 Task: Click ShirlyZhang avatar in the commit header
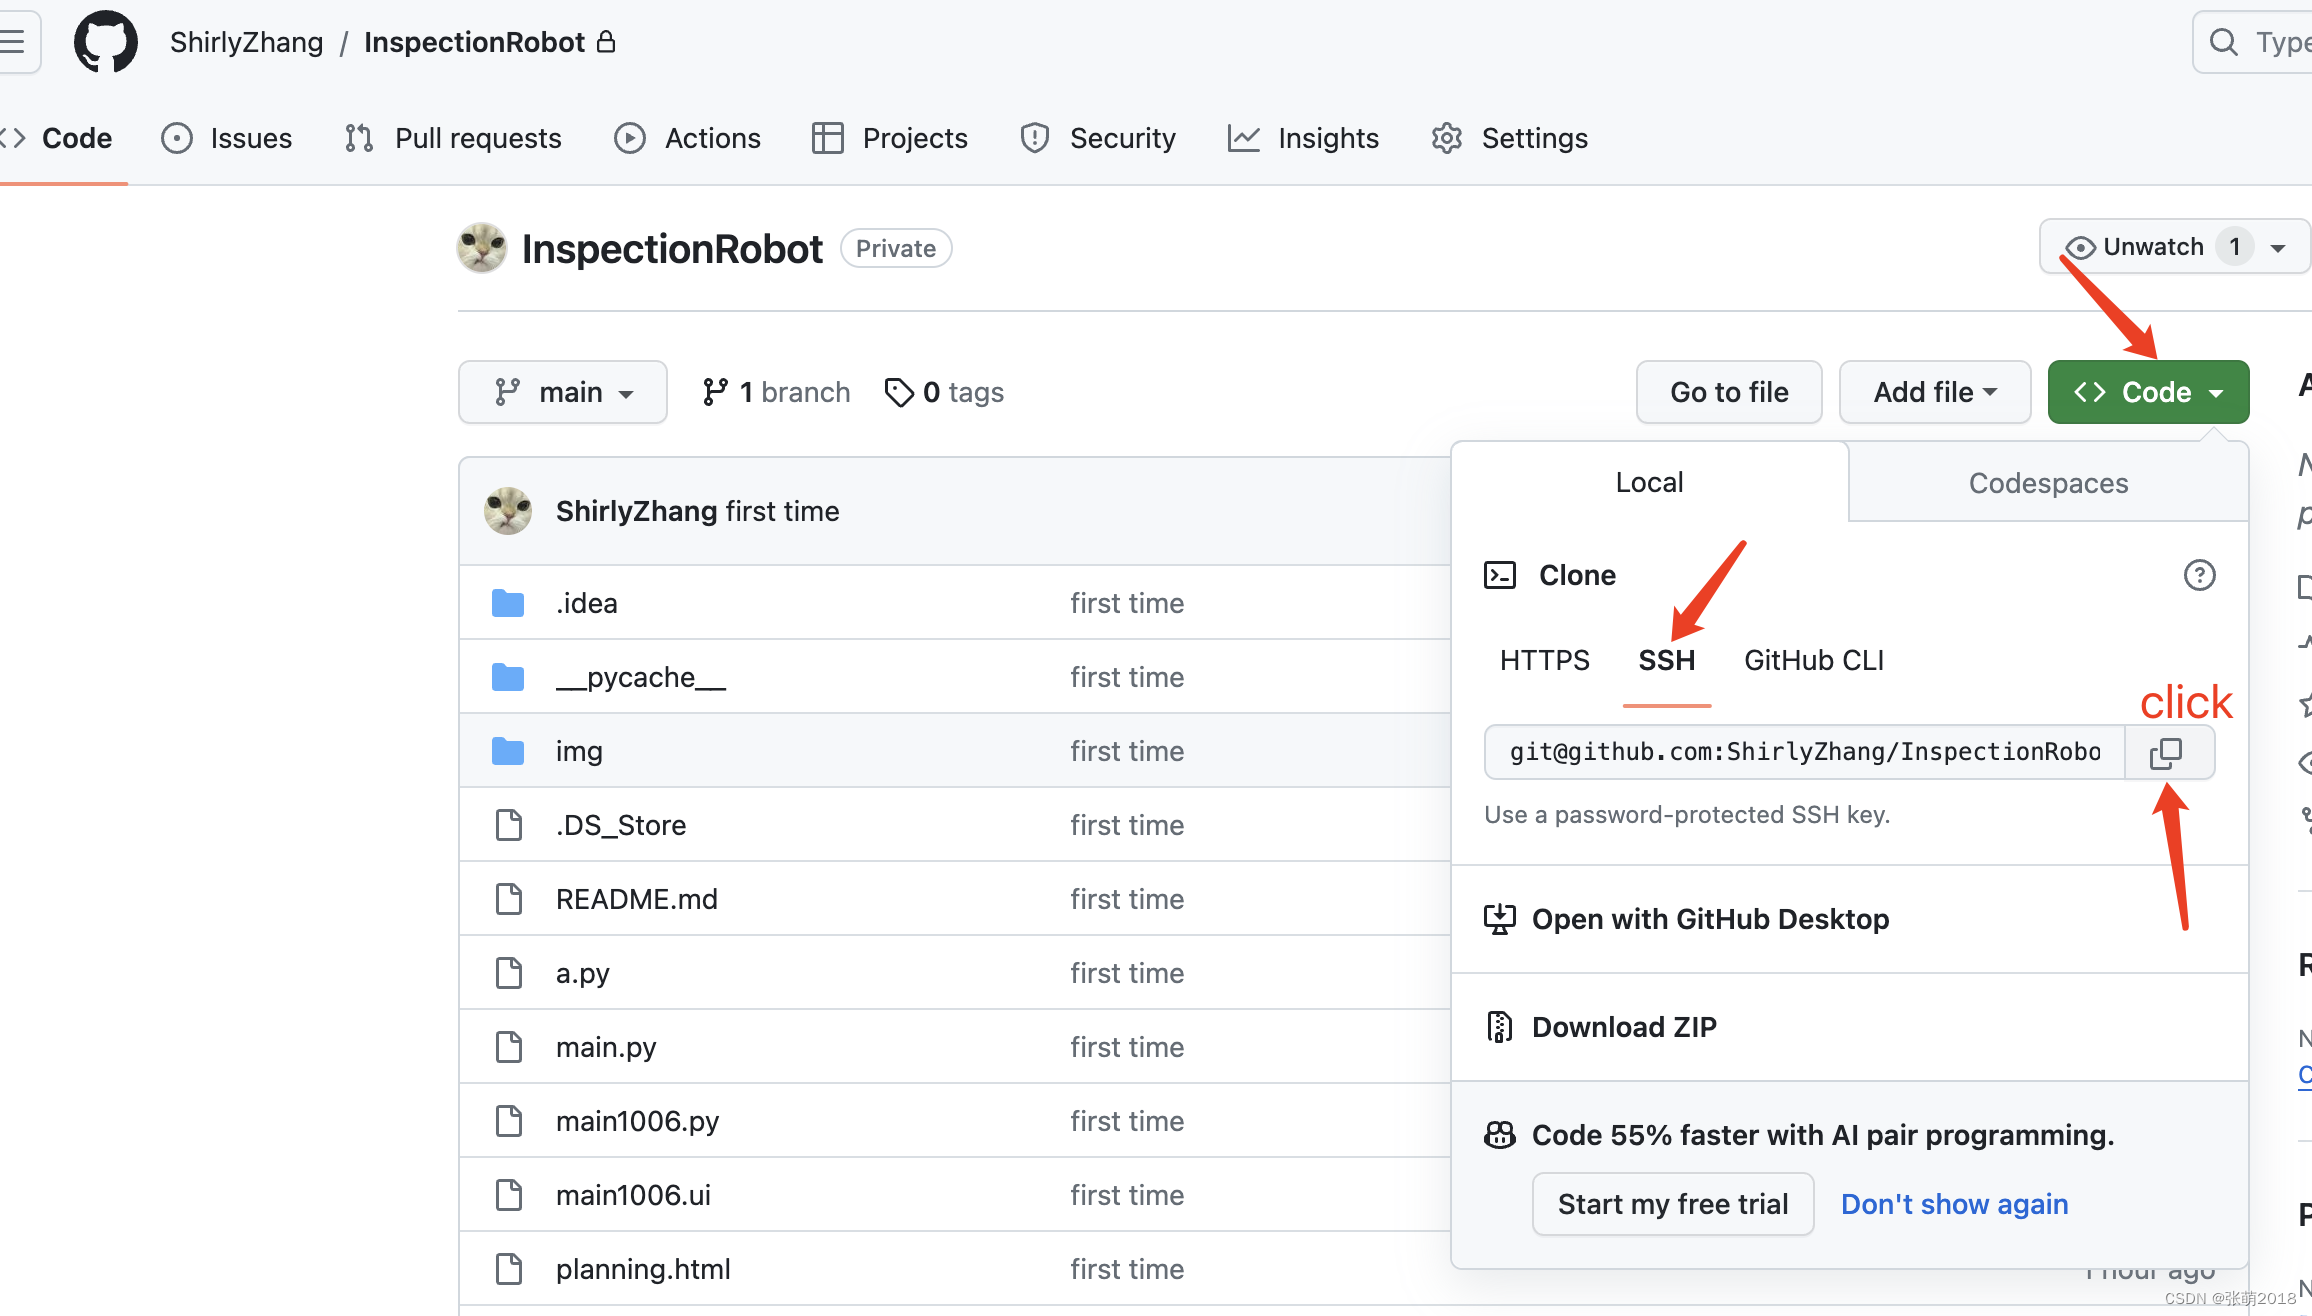pyautogui.click(x=508, y=511)
